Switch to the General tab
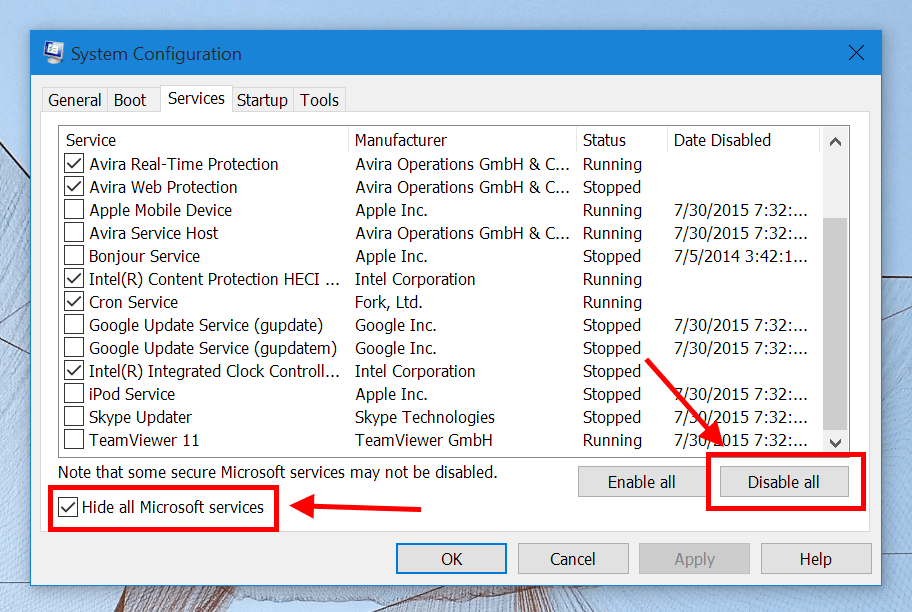 click(x=74, y=100)
